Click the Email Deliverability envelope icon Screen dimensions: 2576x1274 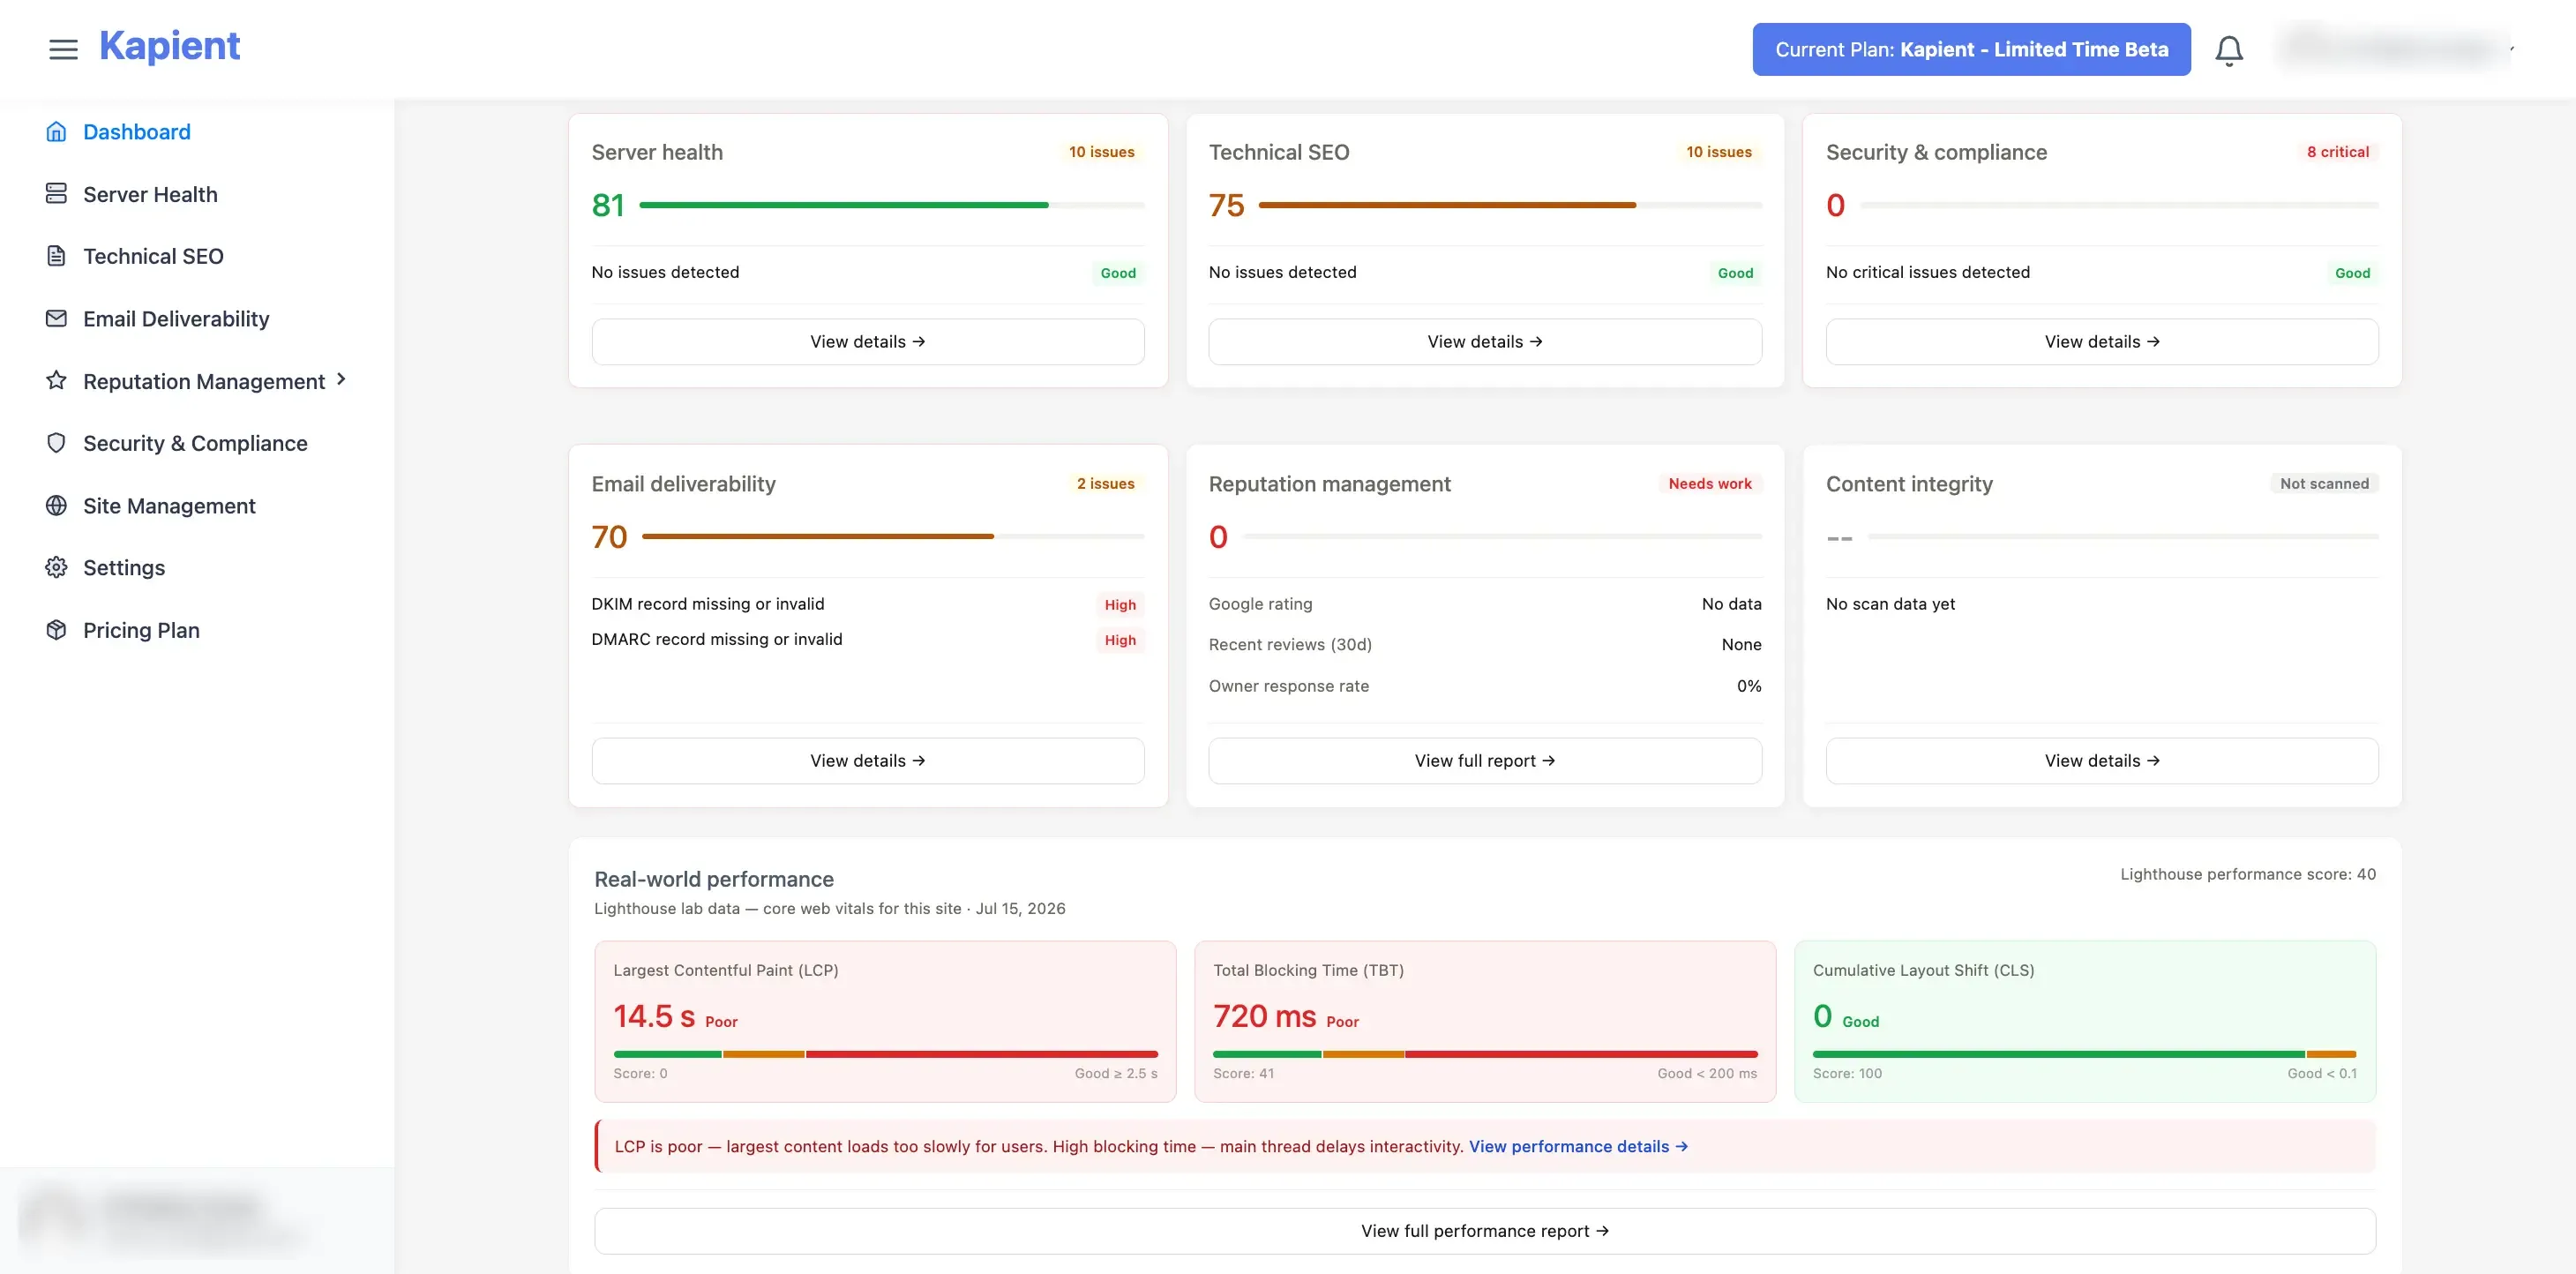coord(57,319)
